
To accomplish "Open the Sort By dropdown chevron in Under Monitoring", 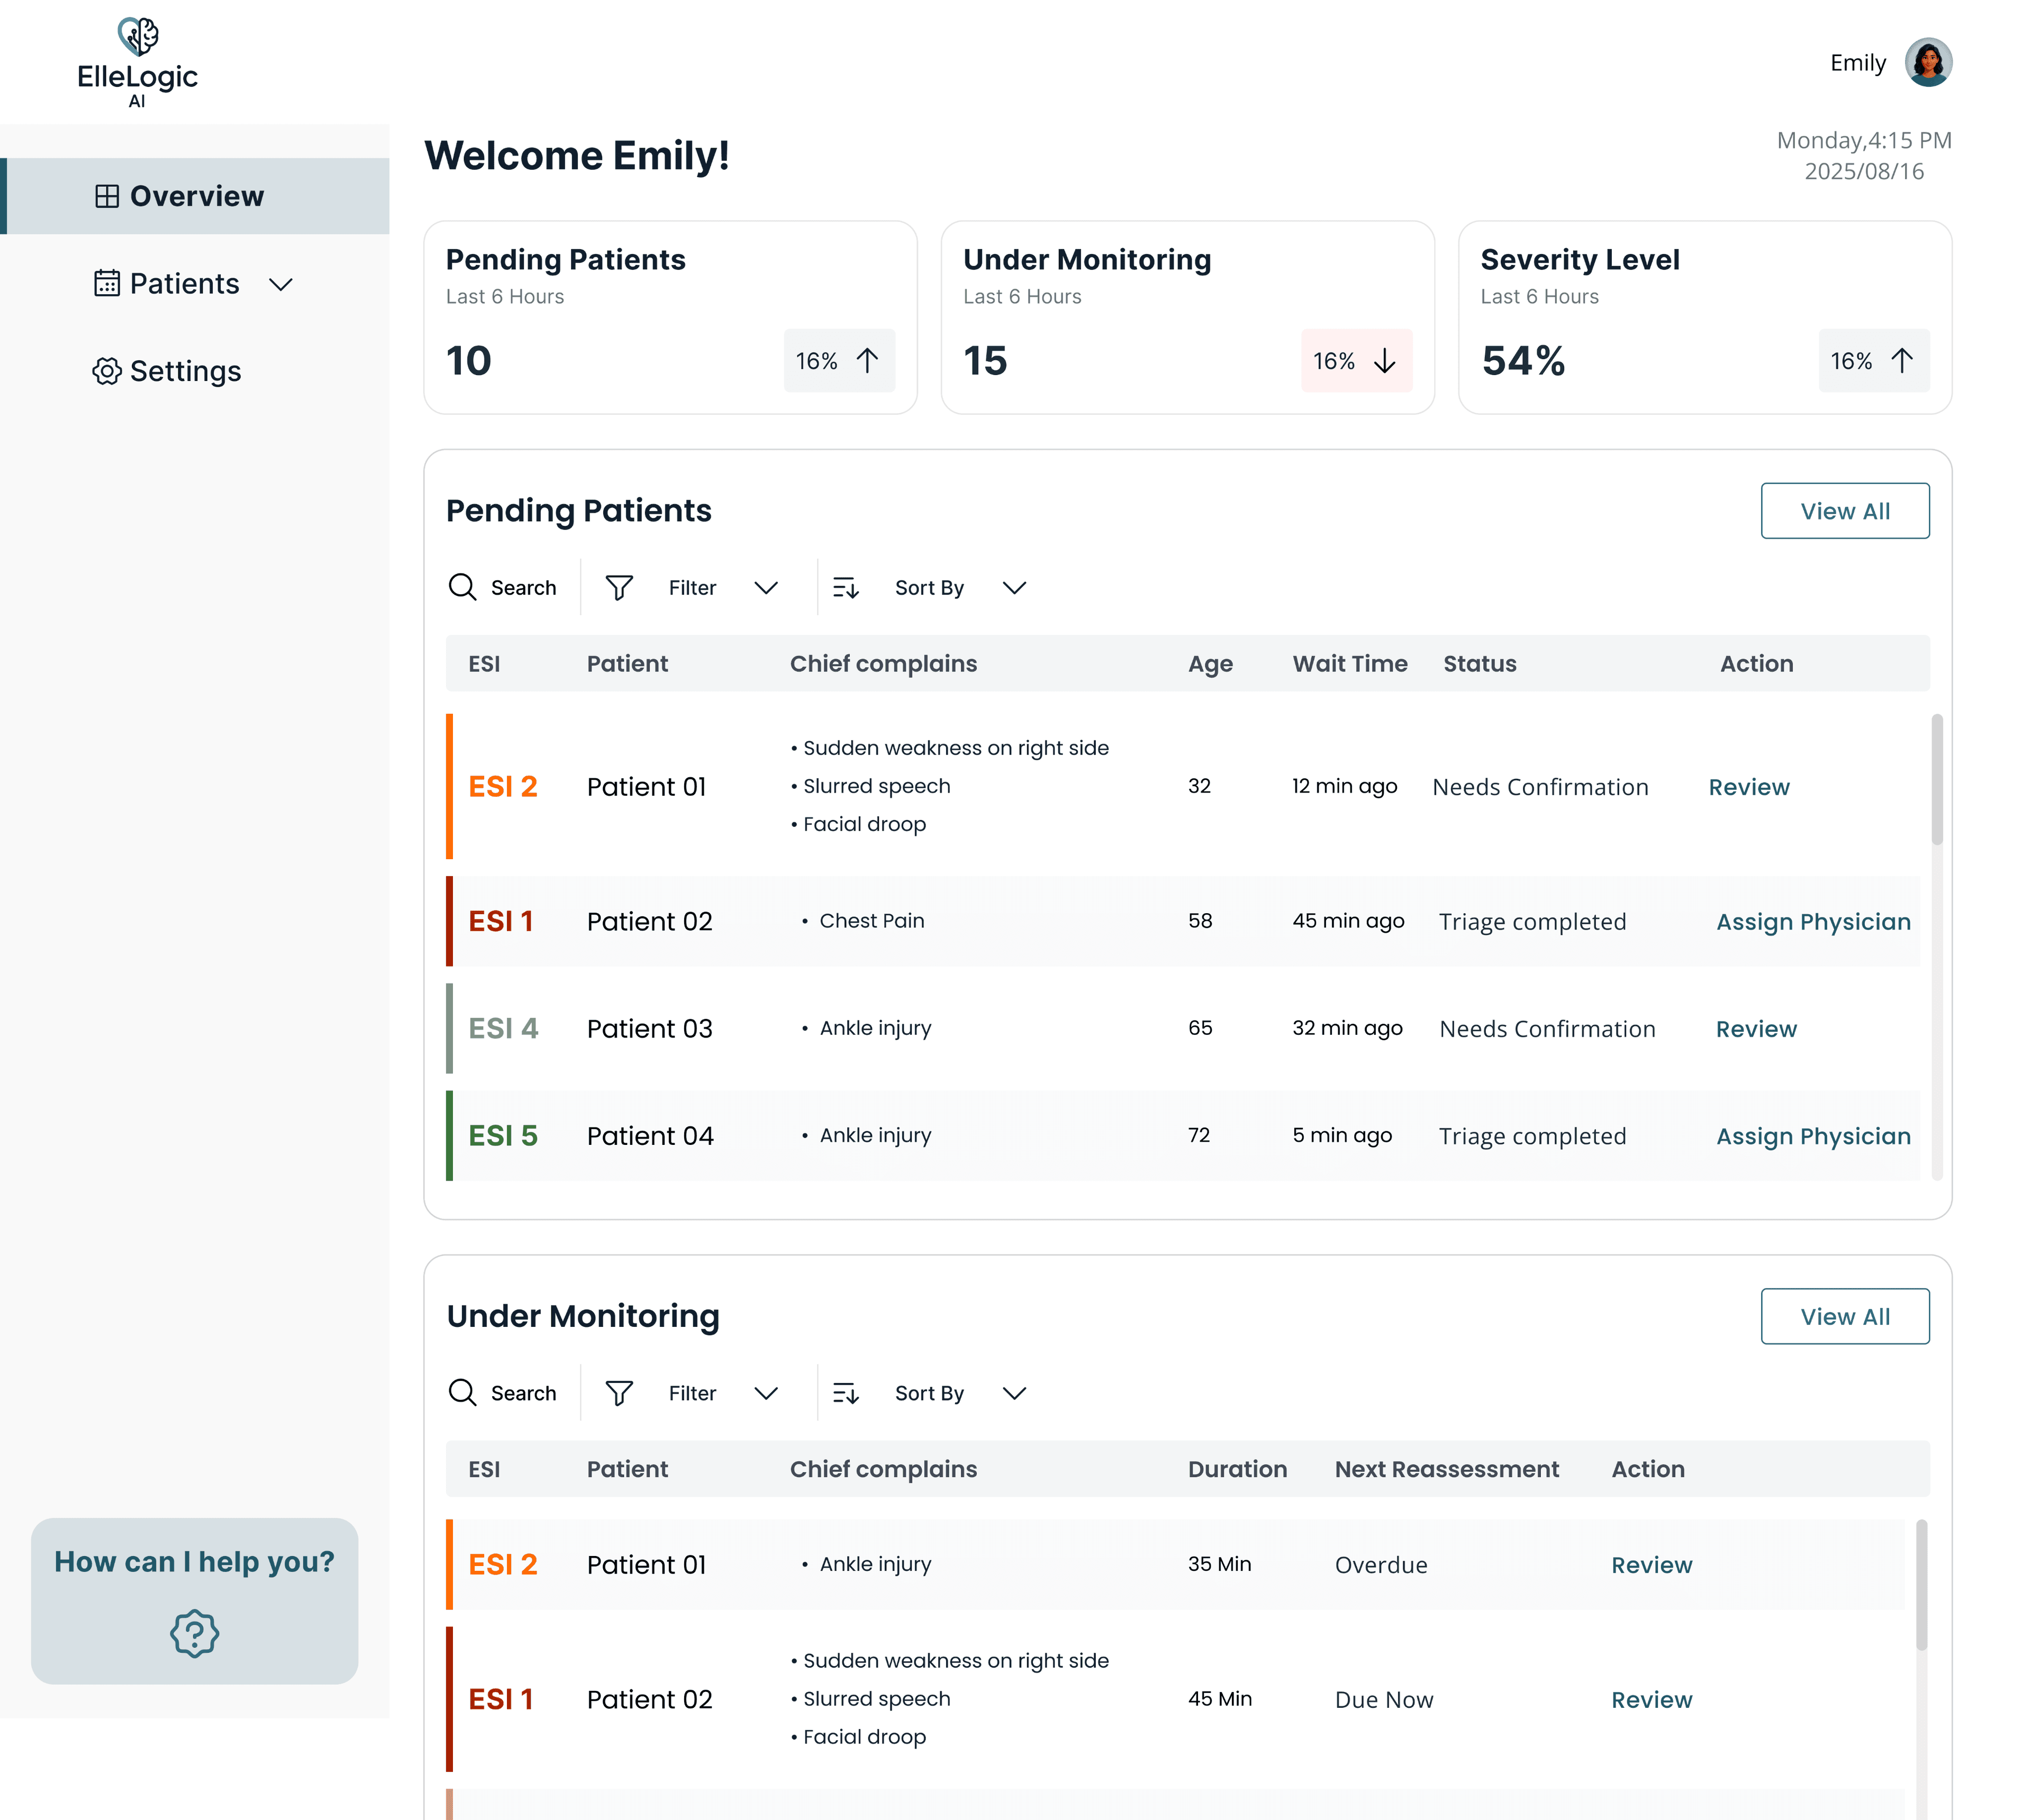I will pyautogui.click(x=1014, y=1393).
